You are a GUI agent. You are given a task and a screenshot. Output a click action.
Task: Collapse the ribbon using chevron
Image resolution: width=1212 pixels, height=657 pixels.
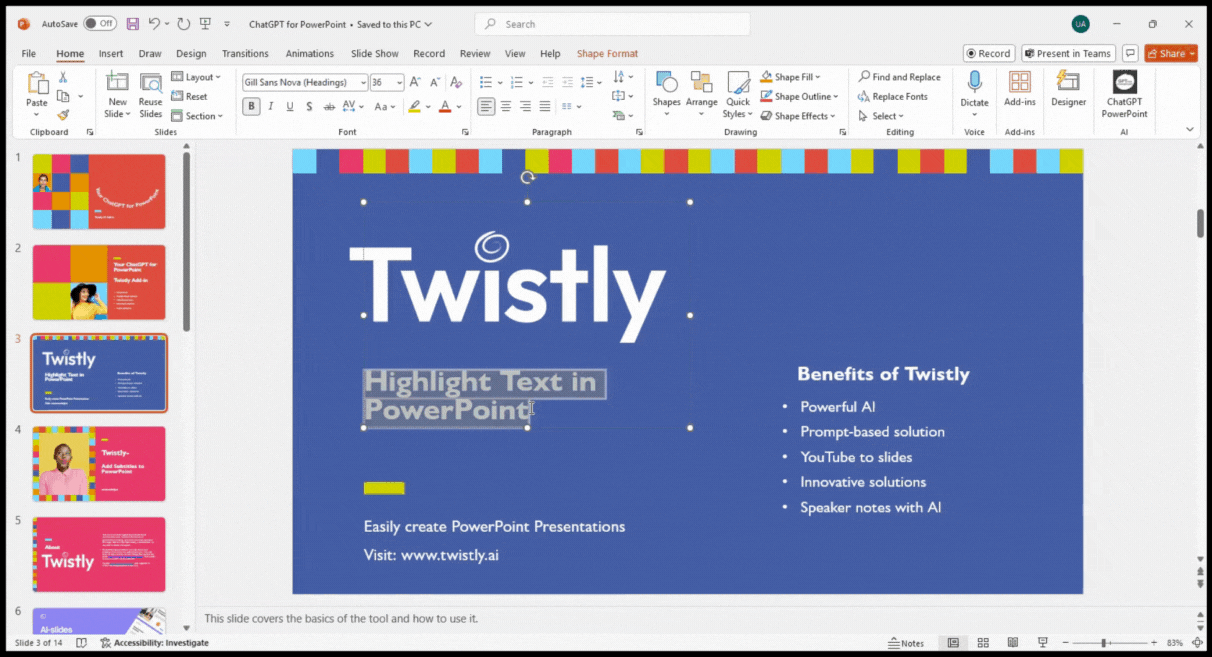click(x=1190, y=129)
